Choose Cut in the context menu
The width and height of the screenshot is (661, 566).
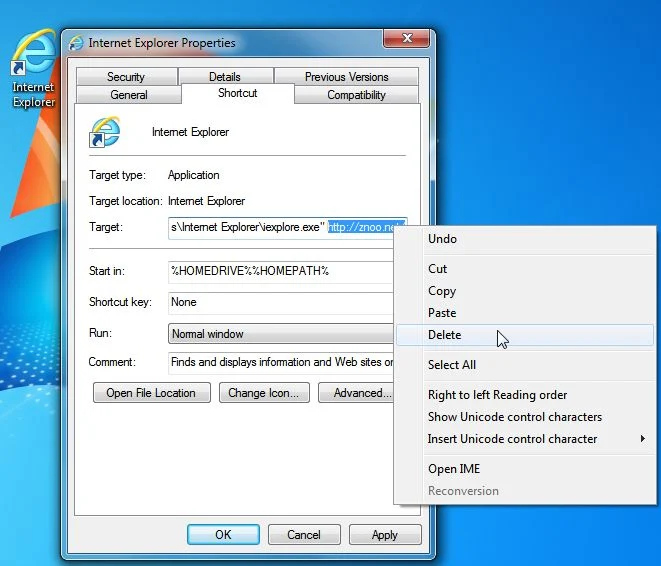pyautogui.click(x=525, y=269)
